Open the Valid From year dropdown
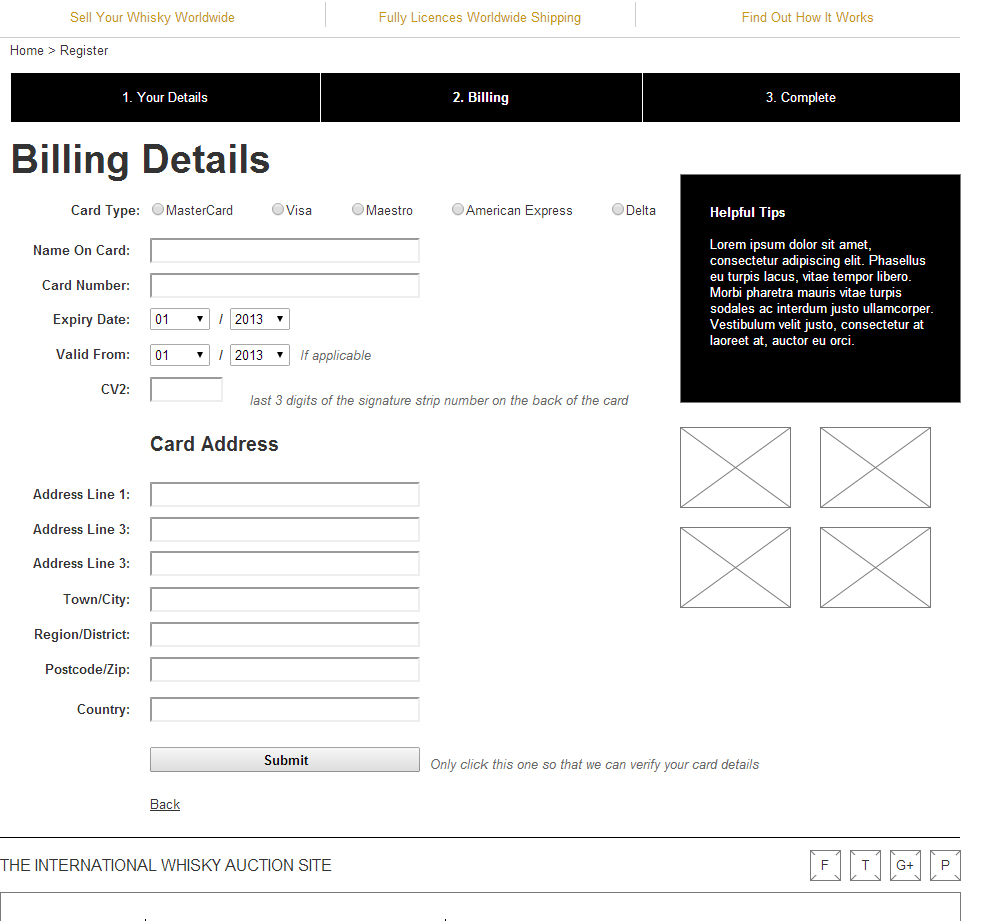 (259, 354)
